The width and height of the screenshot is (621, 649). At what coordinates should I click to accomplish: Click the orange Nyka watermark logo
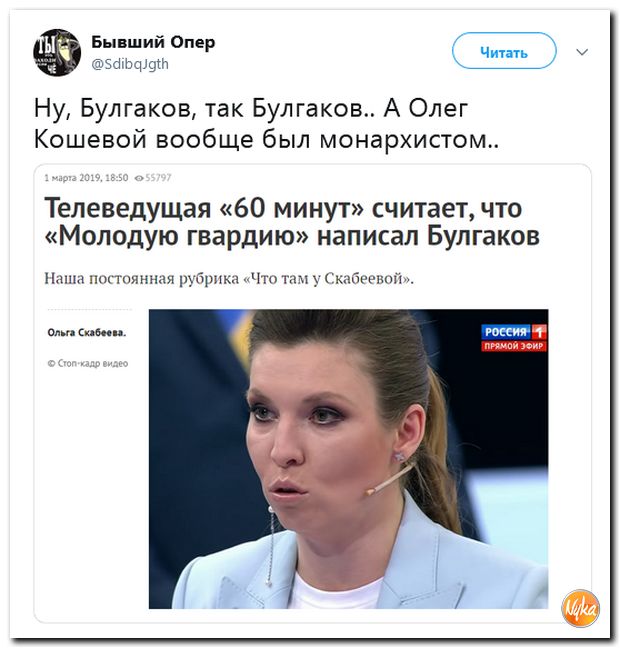[580, 608]
